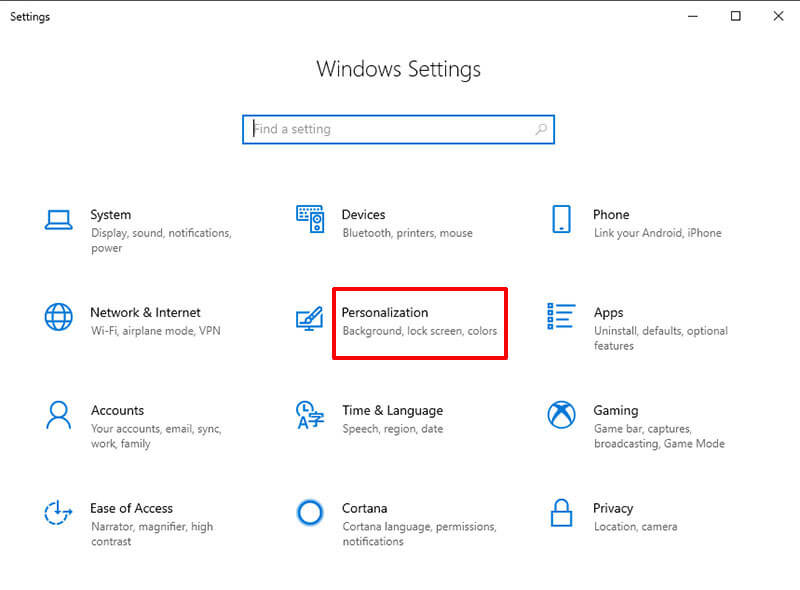Click the Personalization paintbrush icon
The width and height of the screenshot is (800, 590).
coord(310,318)
